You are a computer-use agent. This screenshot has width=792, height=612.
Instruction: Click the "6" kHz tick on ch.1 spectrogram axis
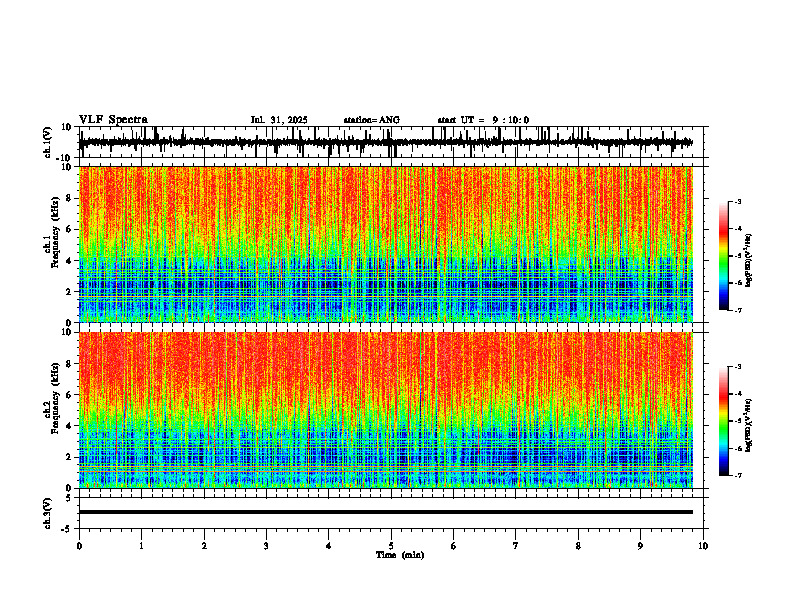pos(70,230)
